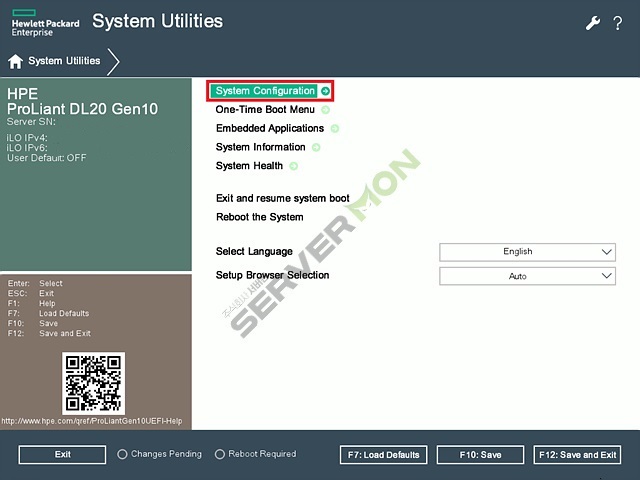Click the Setup Browser Selection label
The height and width of the screenshot is (480, 640).
273,275
